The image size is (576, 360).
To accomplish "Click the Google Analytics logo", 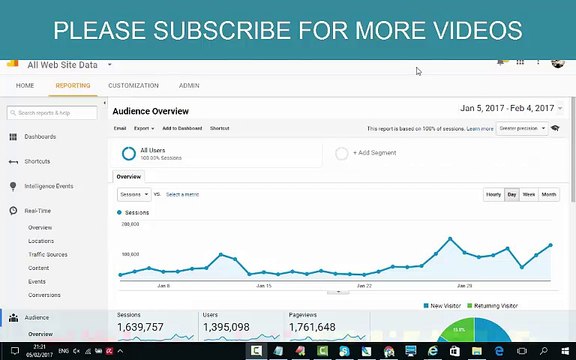I will coord(12,63).
